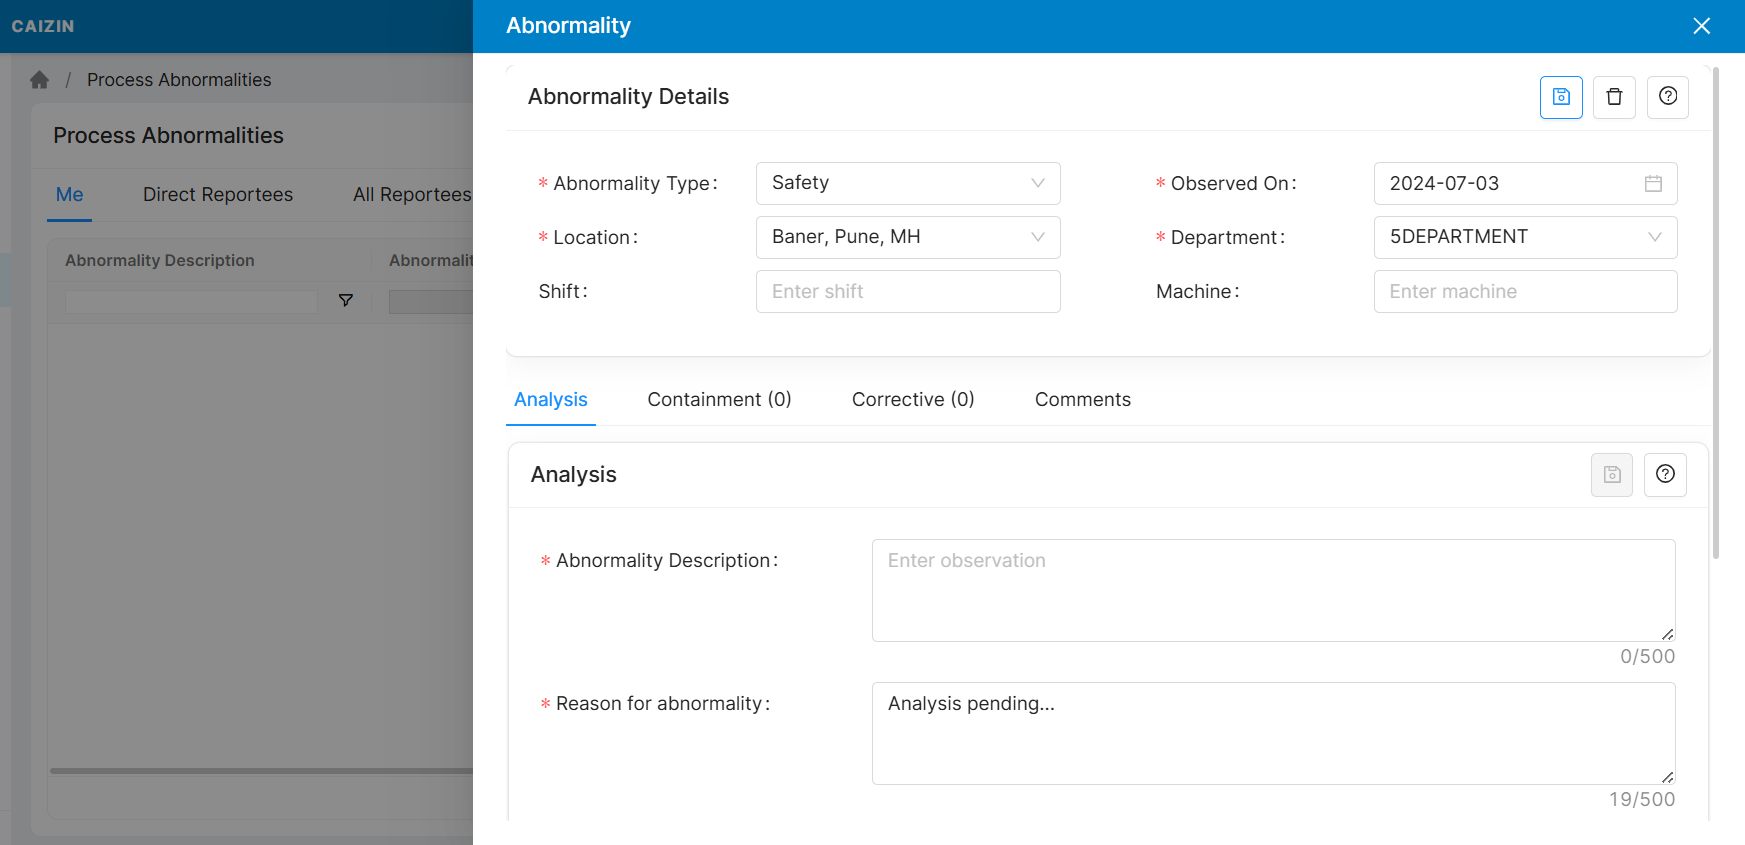
Task: Close the Abnormality drawer panel
Action: point(1702,26)
